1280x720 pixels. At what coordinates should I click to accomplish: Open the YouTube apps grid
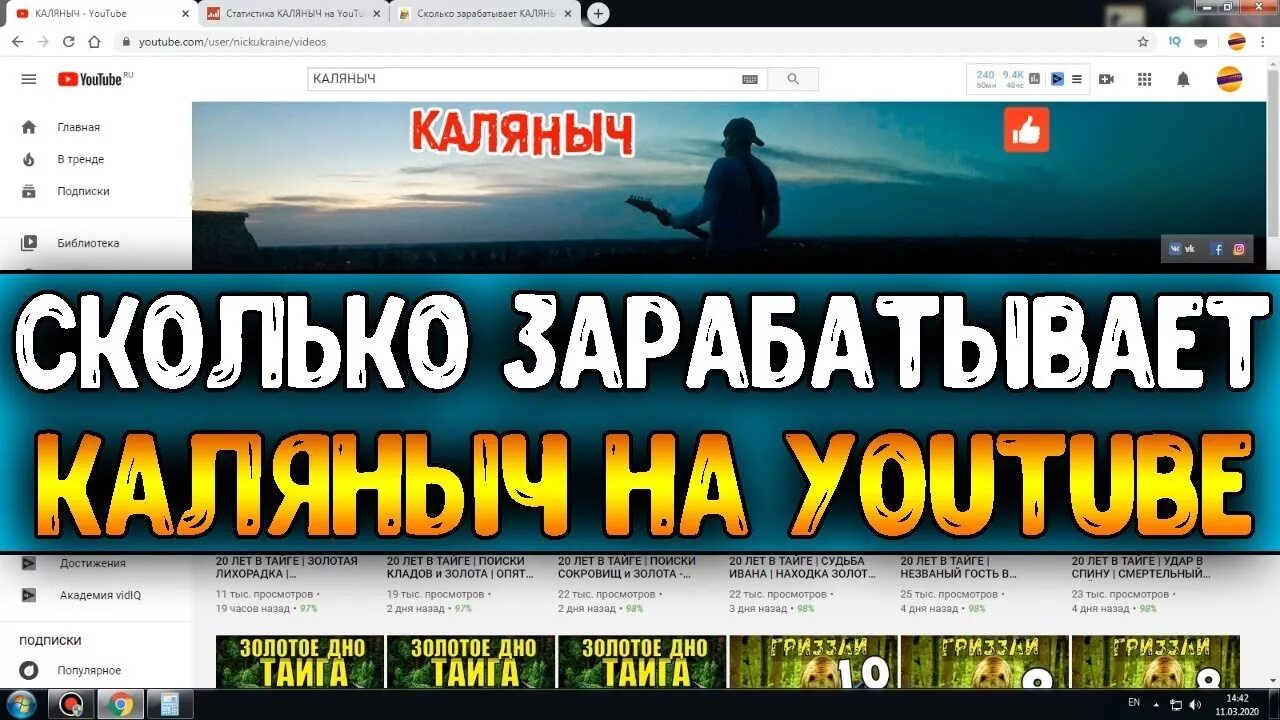click(x=1145, y=79)
